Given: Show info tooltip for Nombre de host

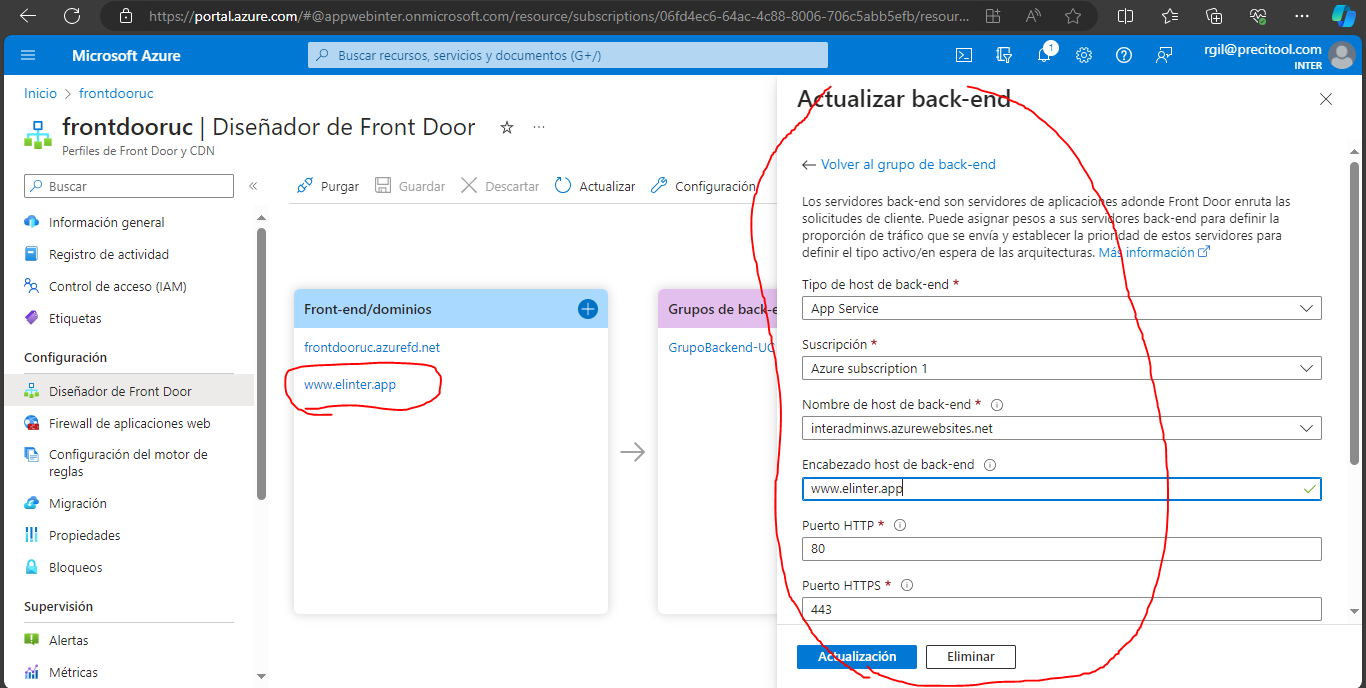Looking at the screenshot, I should pyautogui.click(x=997, y=405).
